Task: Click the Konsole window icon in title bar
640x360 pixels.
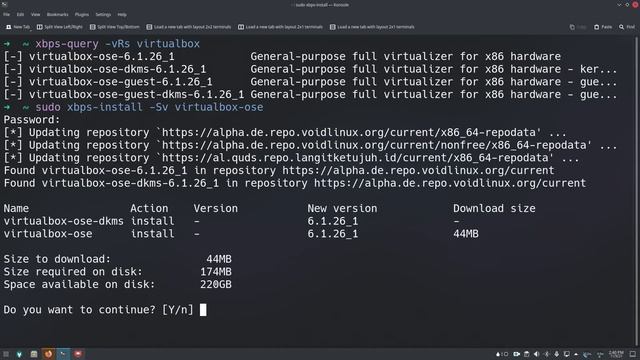Action: (x=4, y=4)
